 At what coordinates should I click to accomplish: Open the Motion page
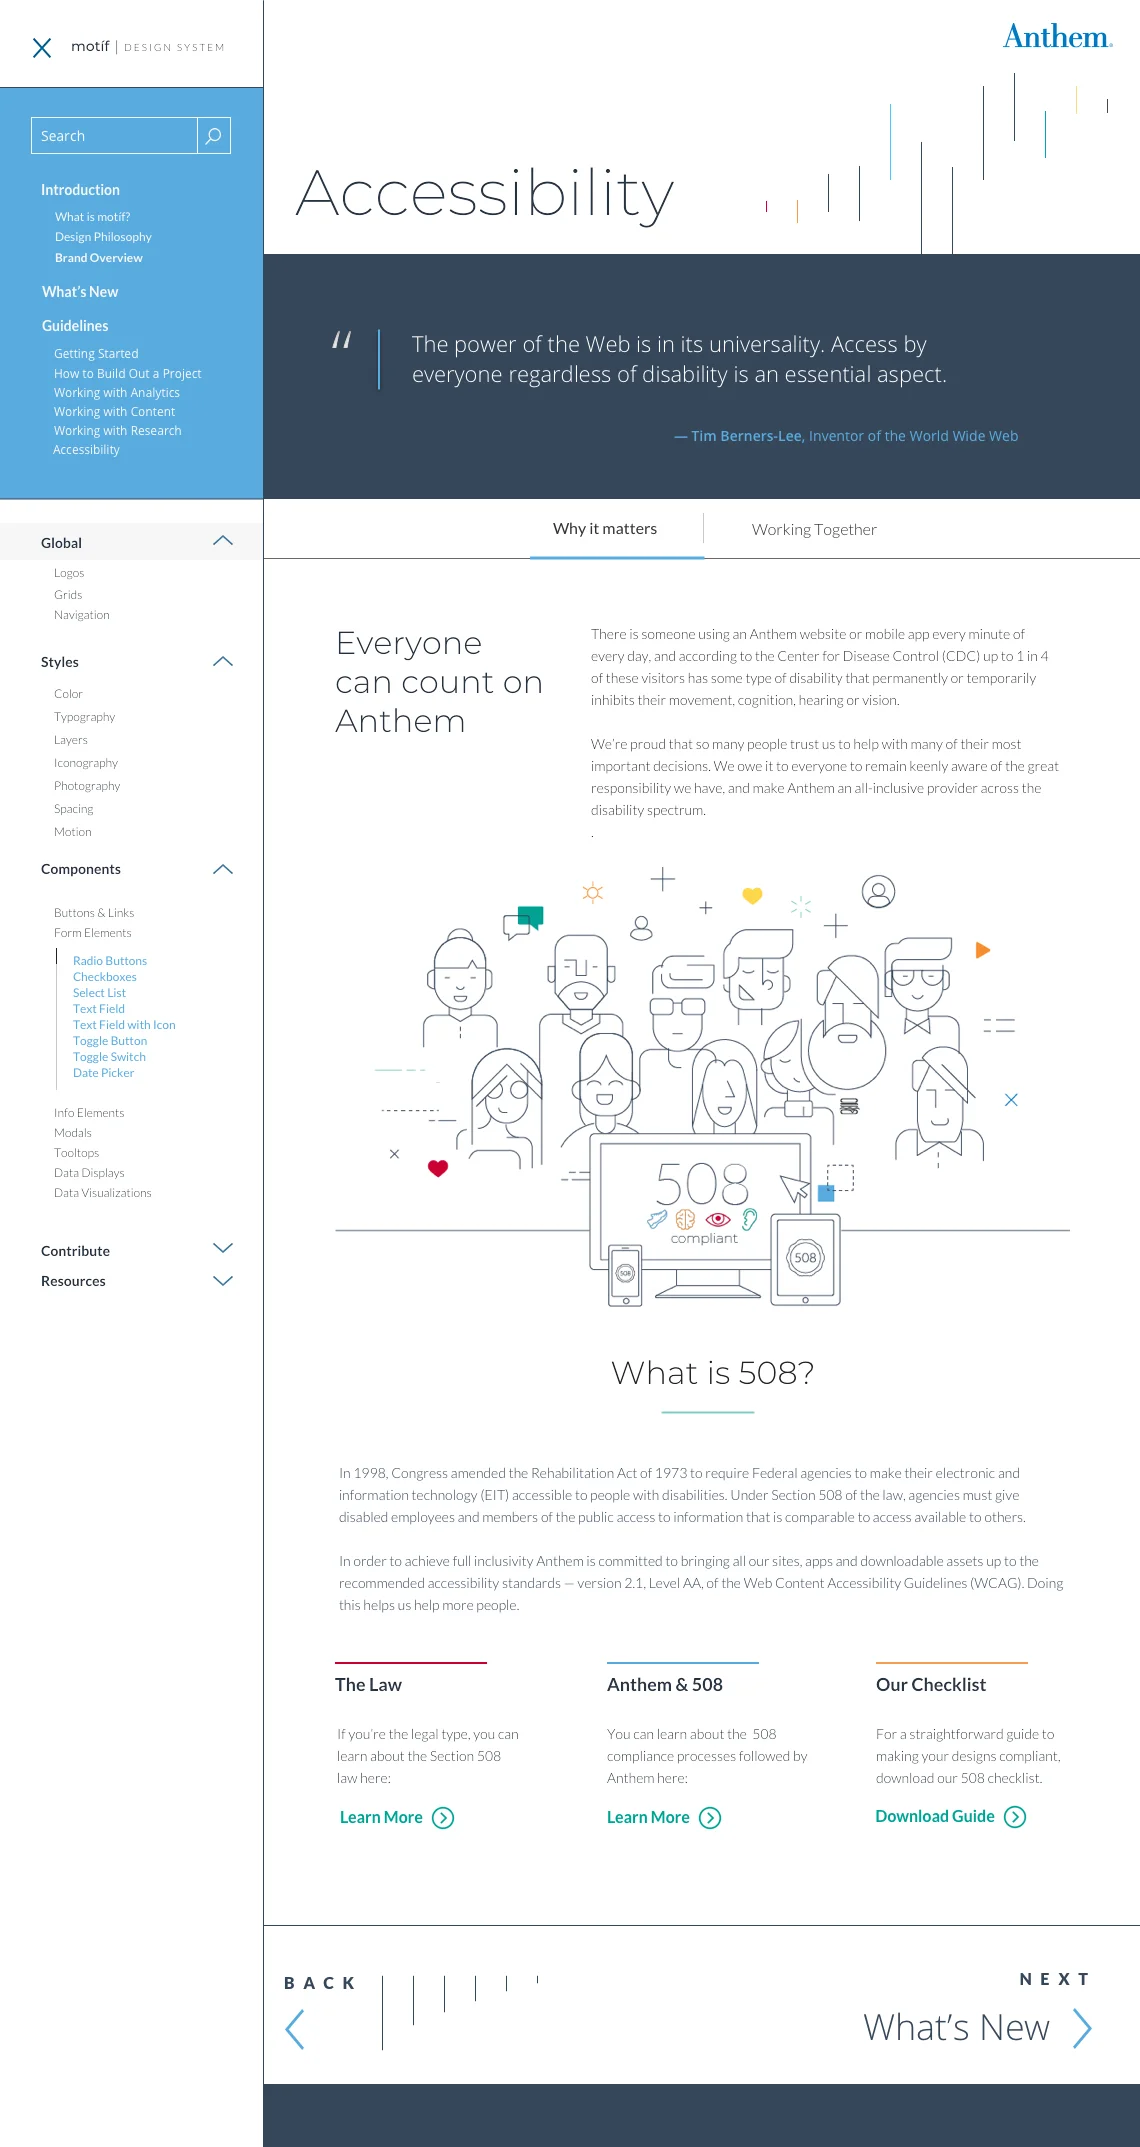tap(72, 832)
